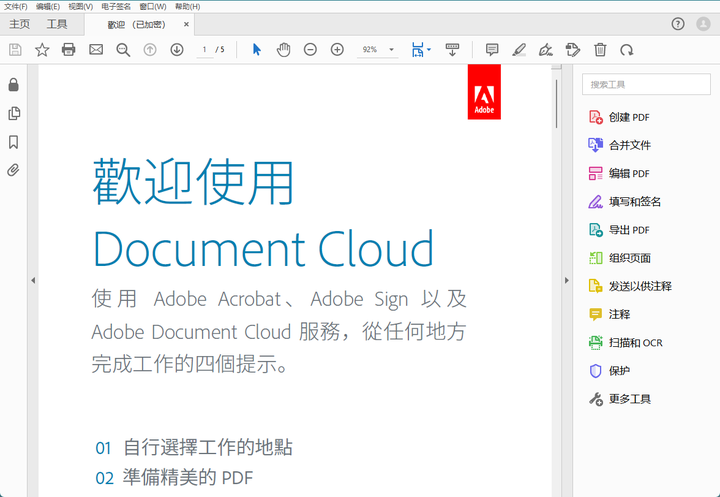Screen dimensions: 720x497
Task: Open the 窗口(W) menu
Action: 153,6
